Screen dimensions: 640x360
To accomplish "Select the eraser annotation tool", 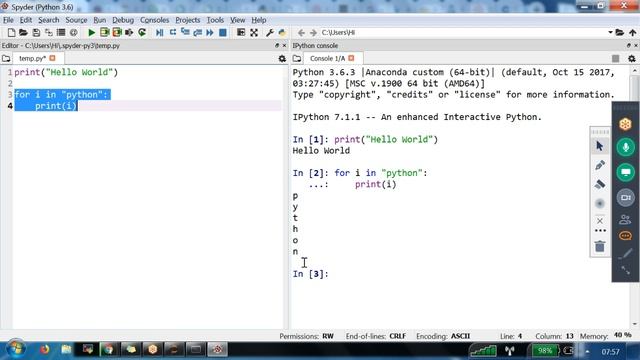I will (600, 184).
